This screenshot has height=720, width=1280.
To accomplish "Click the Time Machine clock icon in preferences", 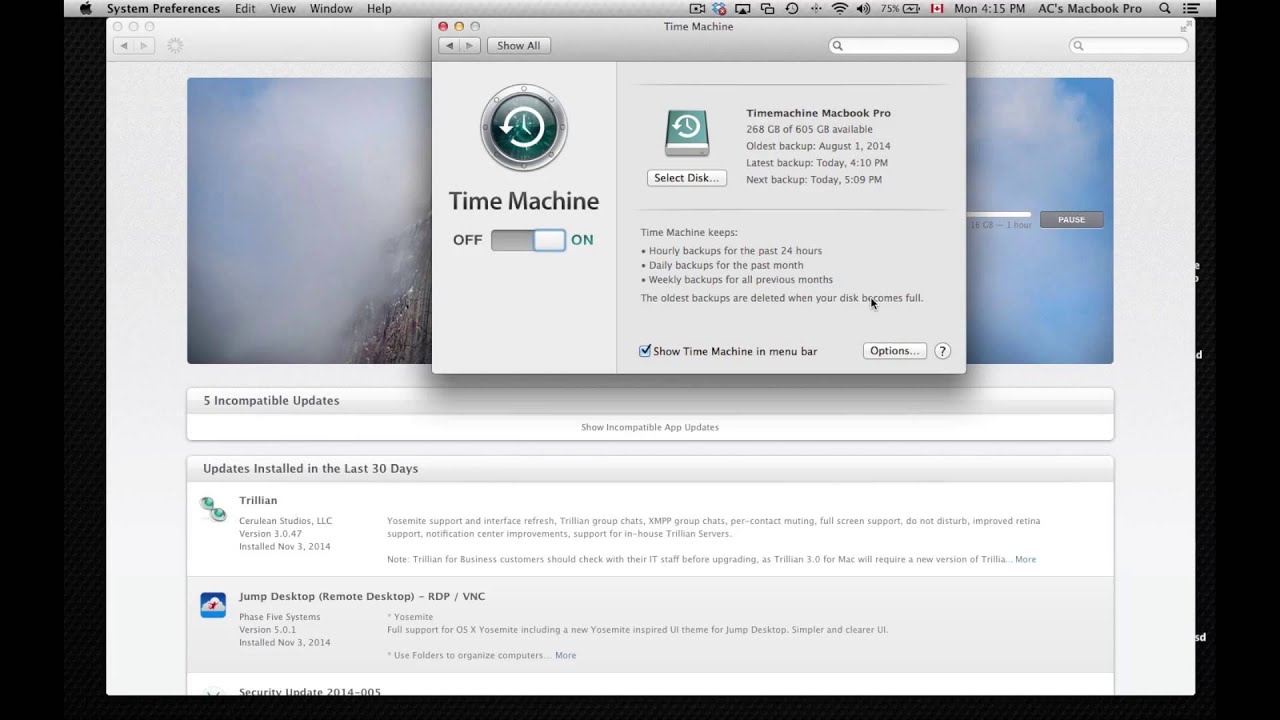I will tap(523, 128).
